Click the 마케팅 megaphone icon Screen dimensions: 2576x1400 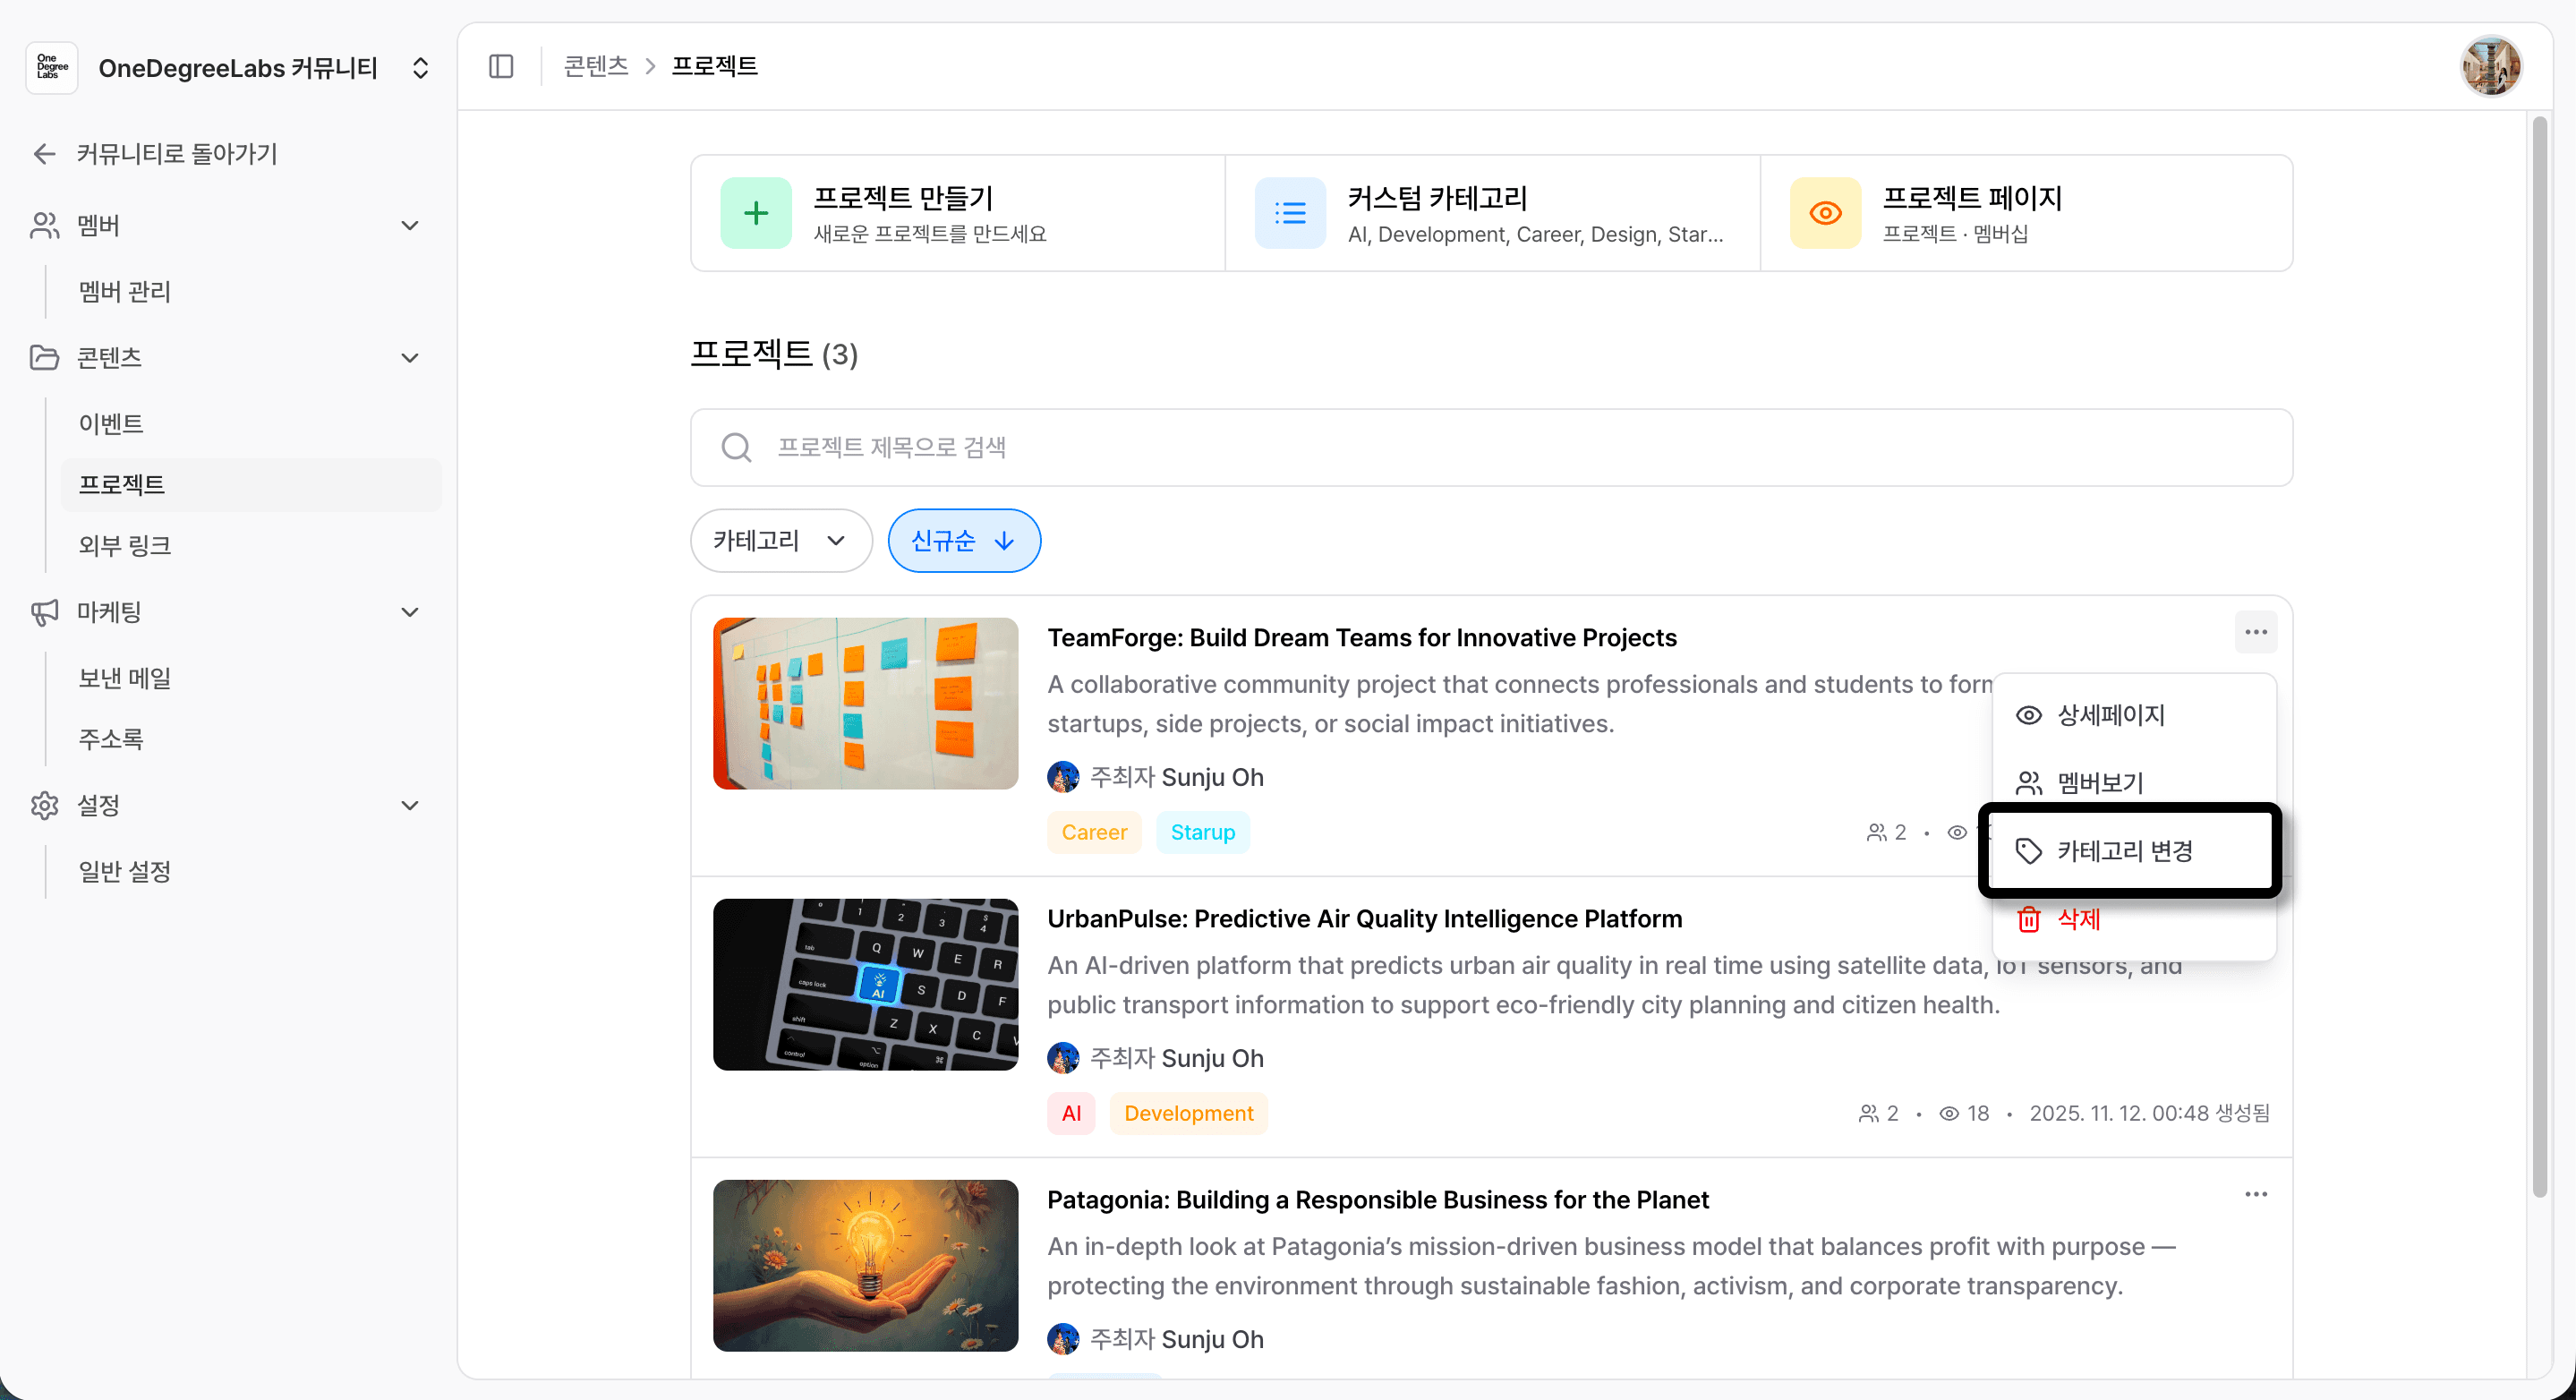click(x=44, y=611)
